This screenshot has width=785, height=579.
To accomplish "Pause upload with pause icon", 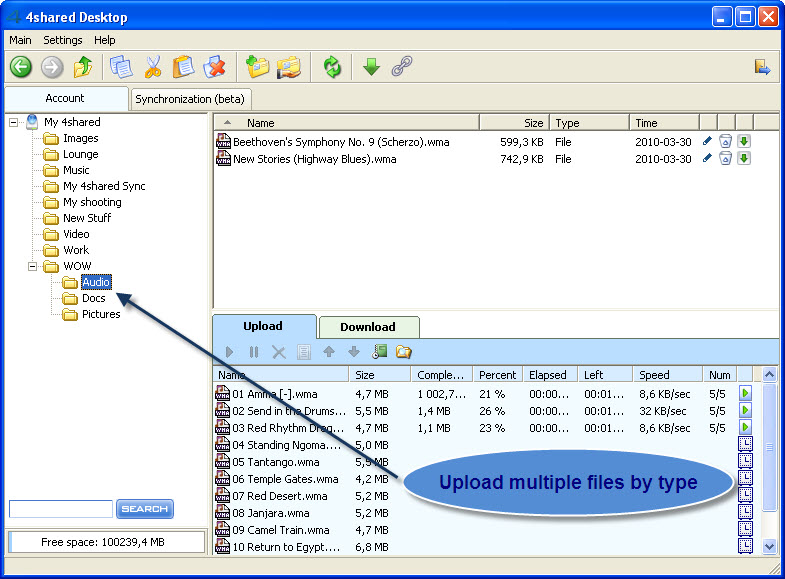I will pos(254,352).
